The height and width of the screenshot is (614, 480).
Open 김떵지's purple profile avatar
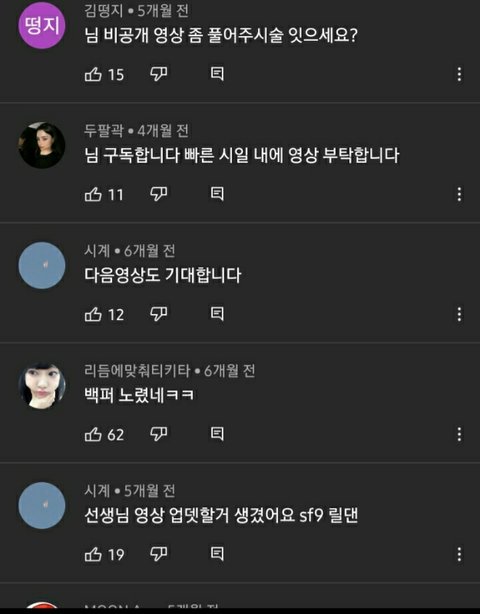(x=42, y=25)
